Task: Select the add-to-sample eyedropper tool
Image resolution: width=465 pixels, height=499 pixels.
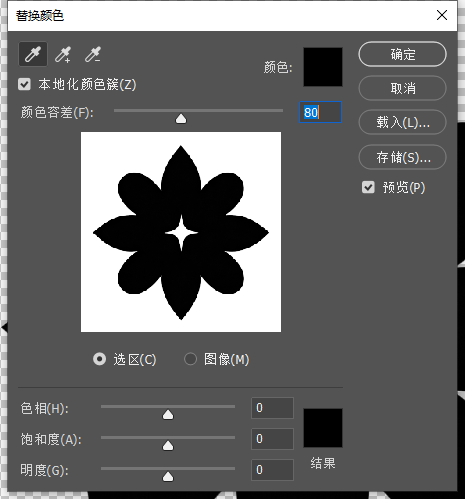Action: [63, 54]
